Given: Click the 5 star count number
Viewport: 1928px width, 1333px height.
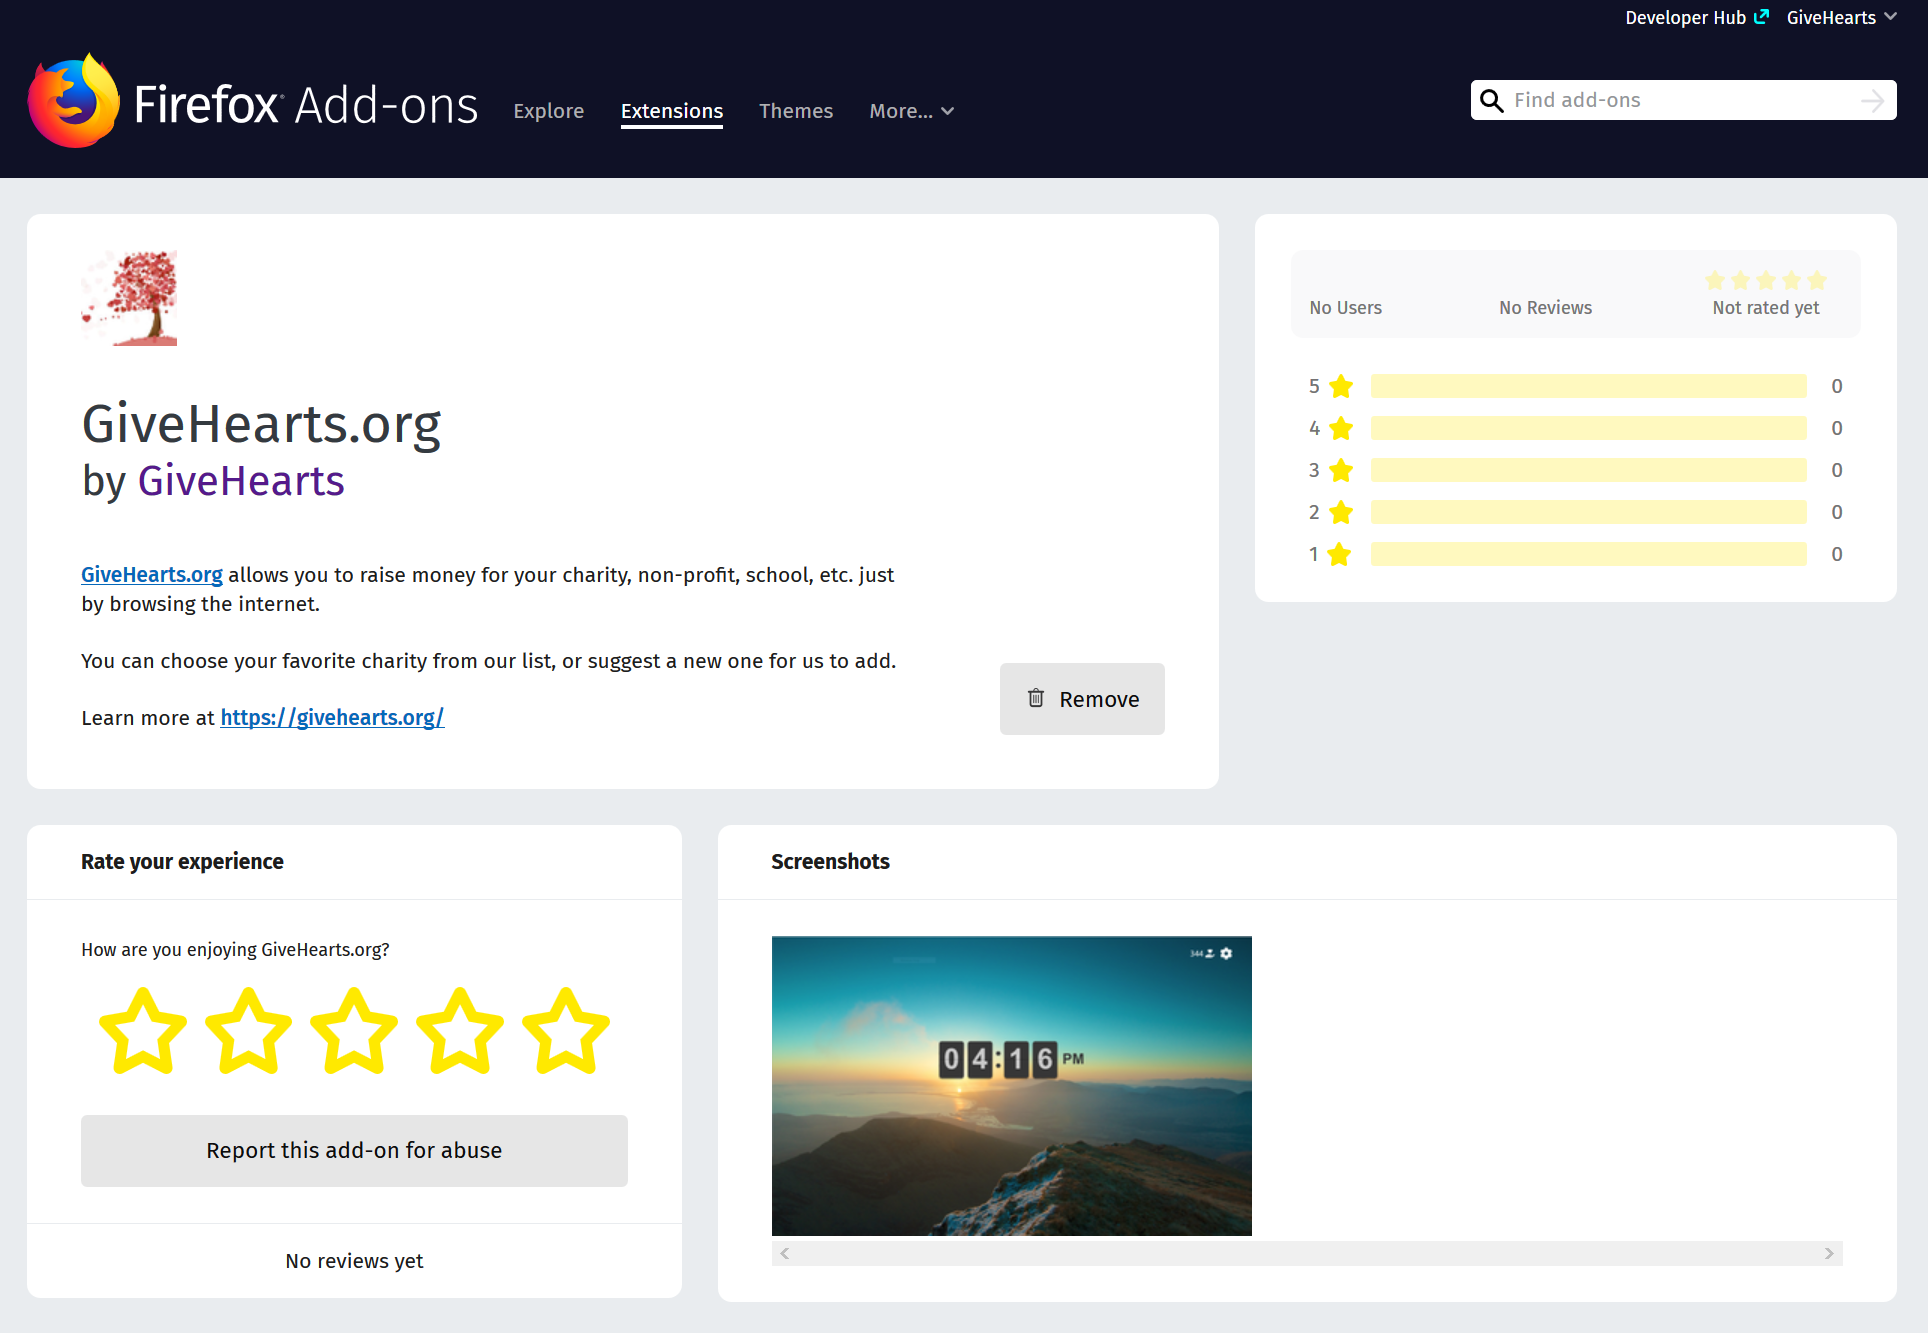Looking at the screenshot, I should pyautogui.click(x=1837, y=386).
